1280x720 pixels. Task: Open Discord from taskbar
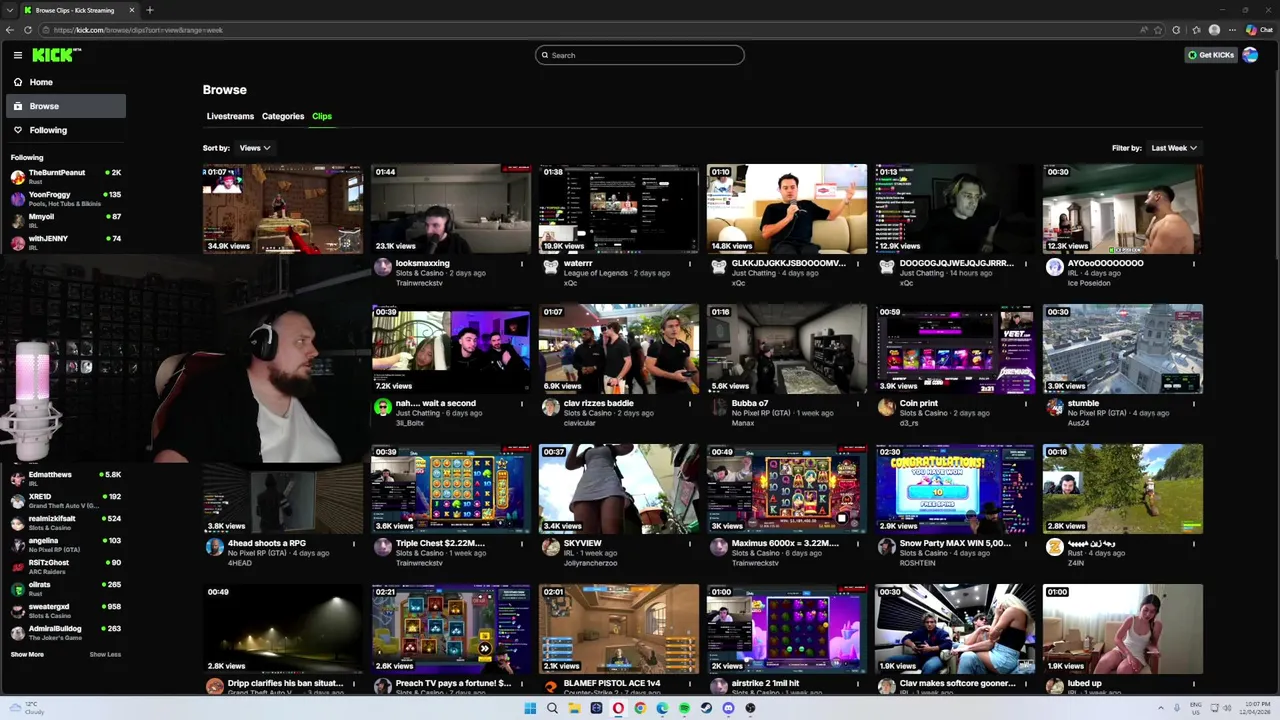pos(728,708)
